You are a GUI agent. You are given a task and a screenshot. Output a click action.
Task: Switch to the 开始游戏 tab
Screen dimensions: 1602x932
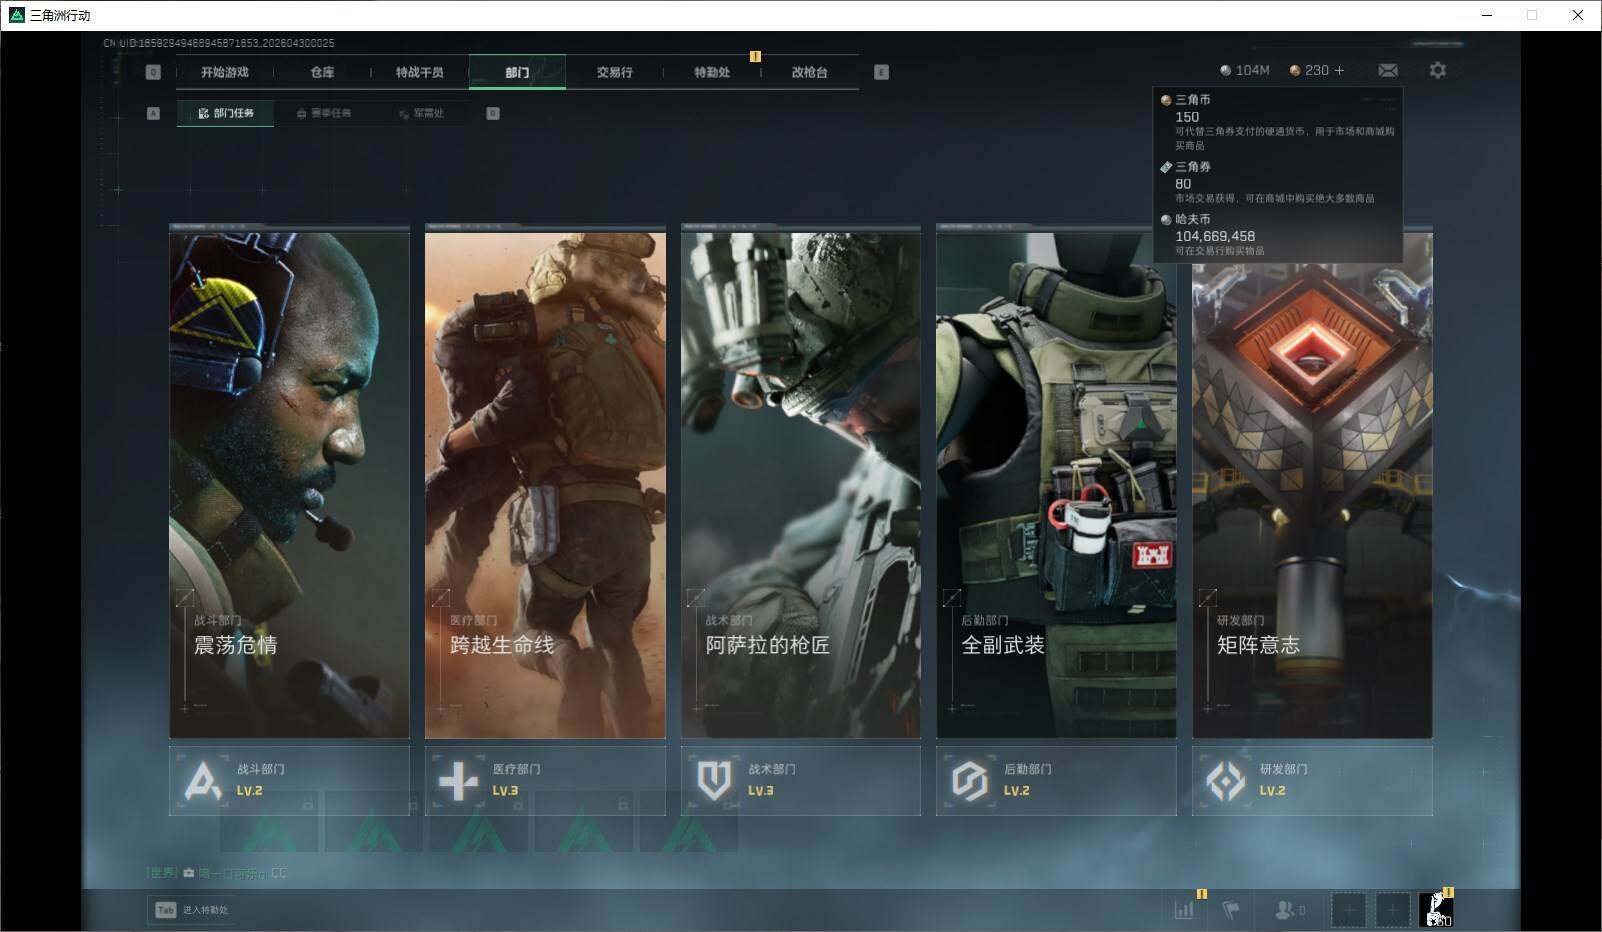tap(224, 73)
